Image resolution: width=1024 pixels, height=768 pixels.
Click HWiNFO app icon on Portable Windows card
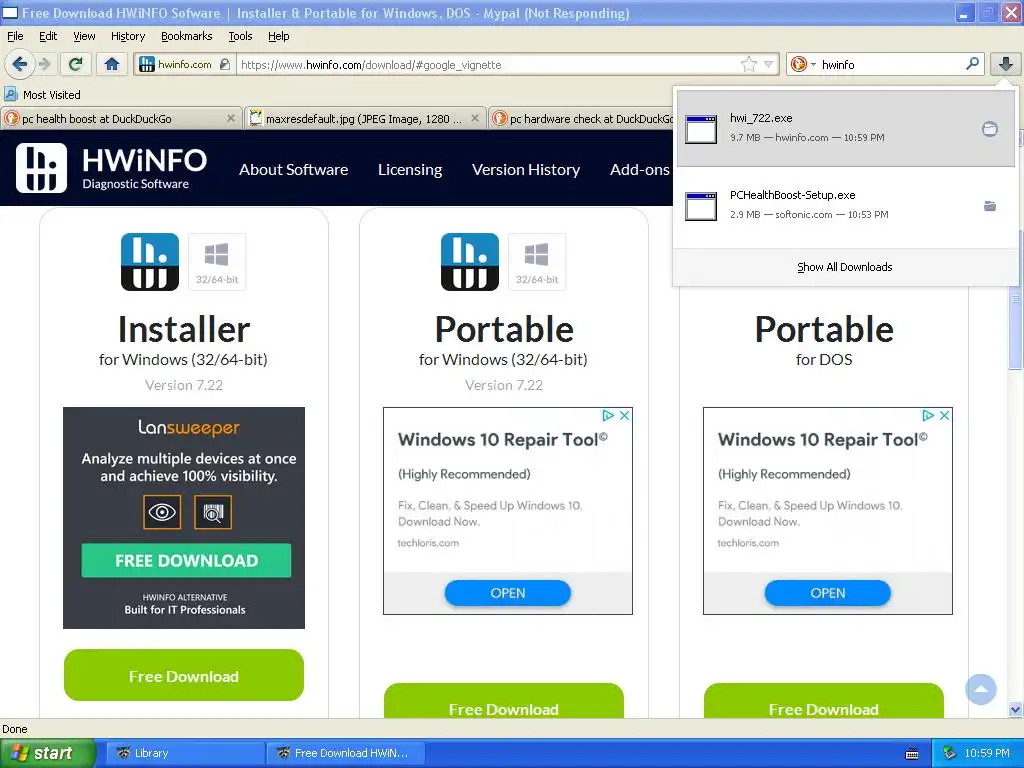(x=470, y=262)
